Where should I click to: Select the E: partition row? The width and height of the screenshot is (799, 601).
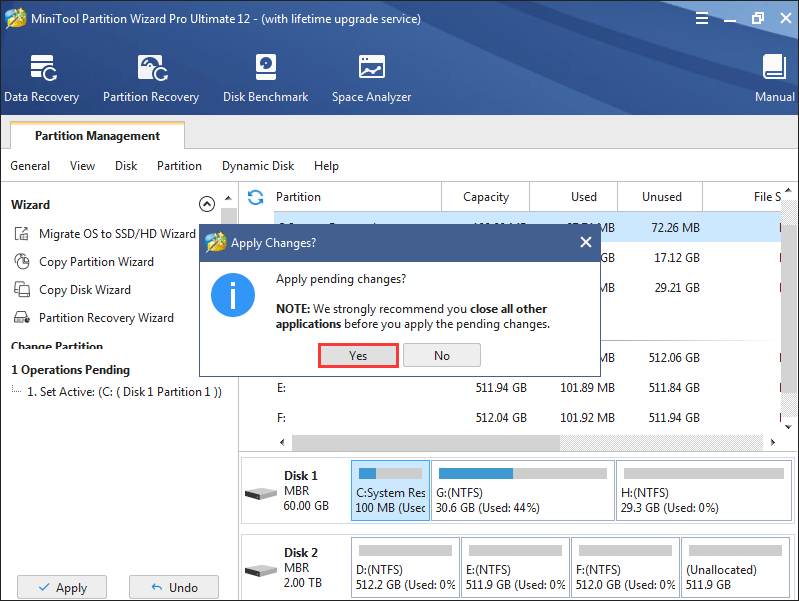click(527, 388)
